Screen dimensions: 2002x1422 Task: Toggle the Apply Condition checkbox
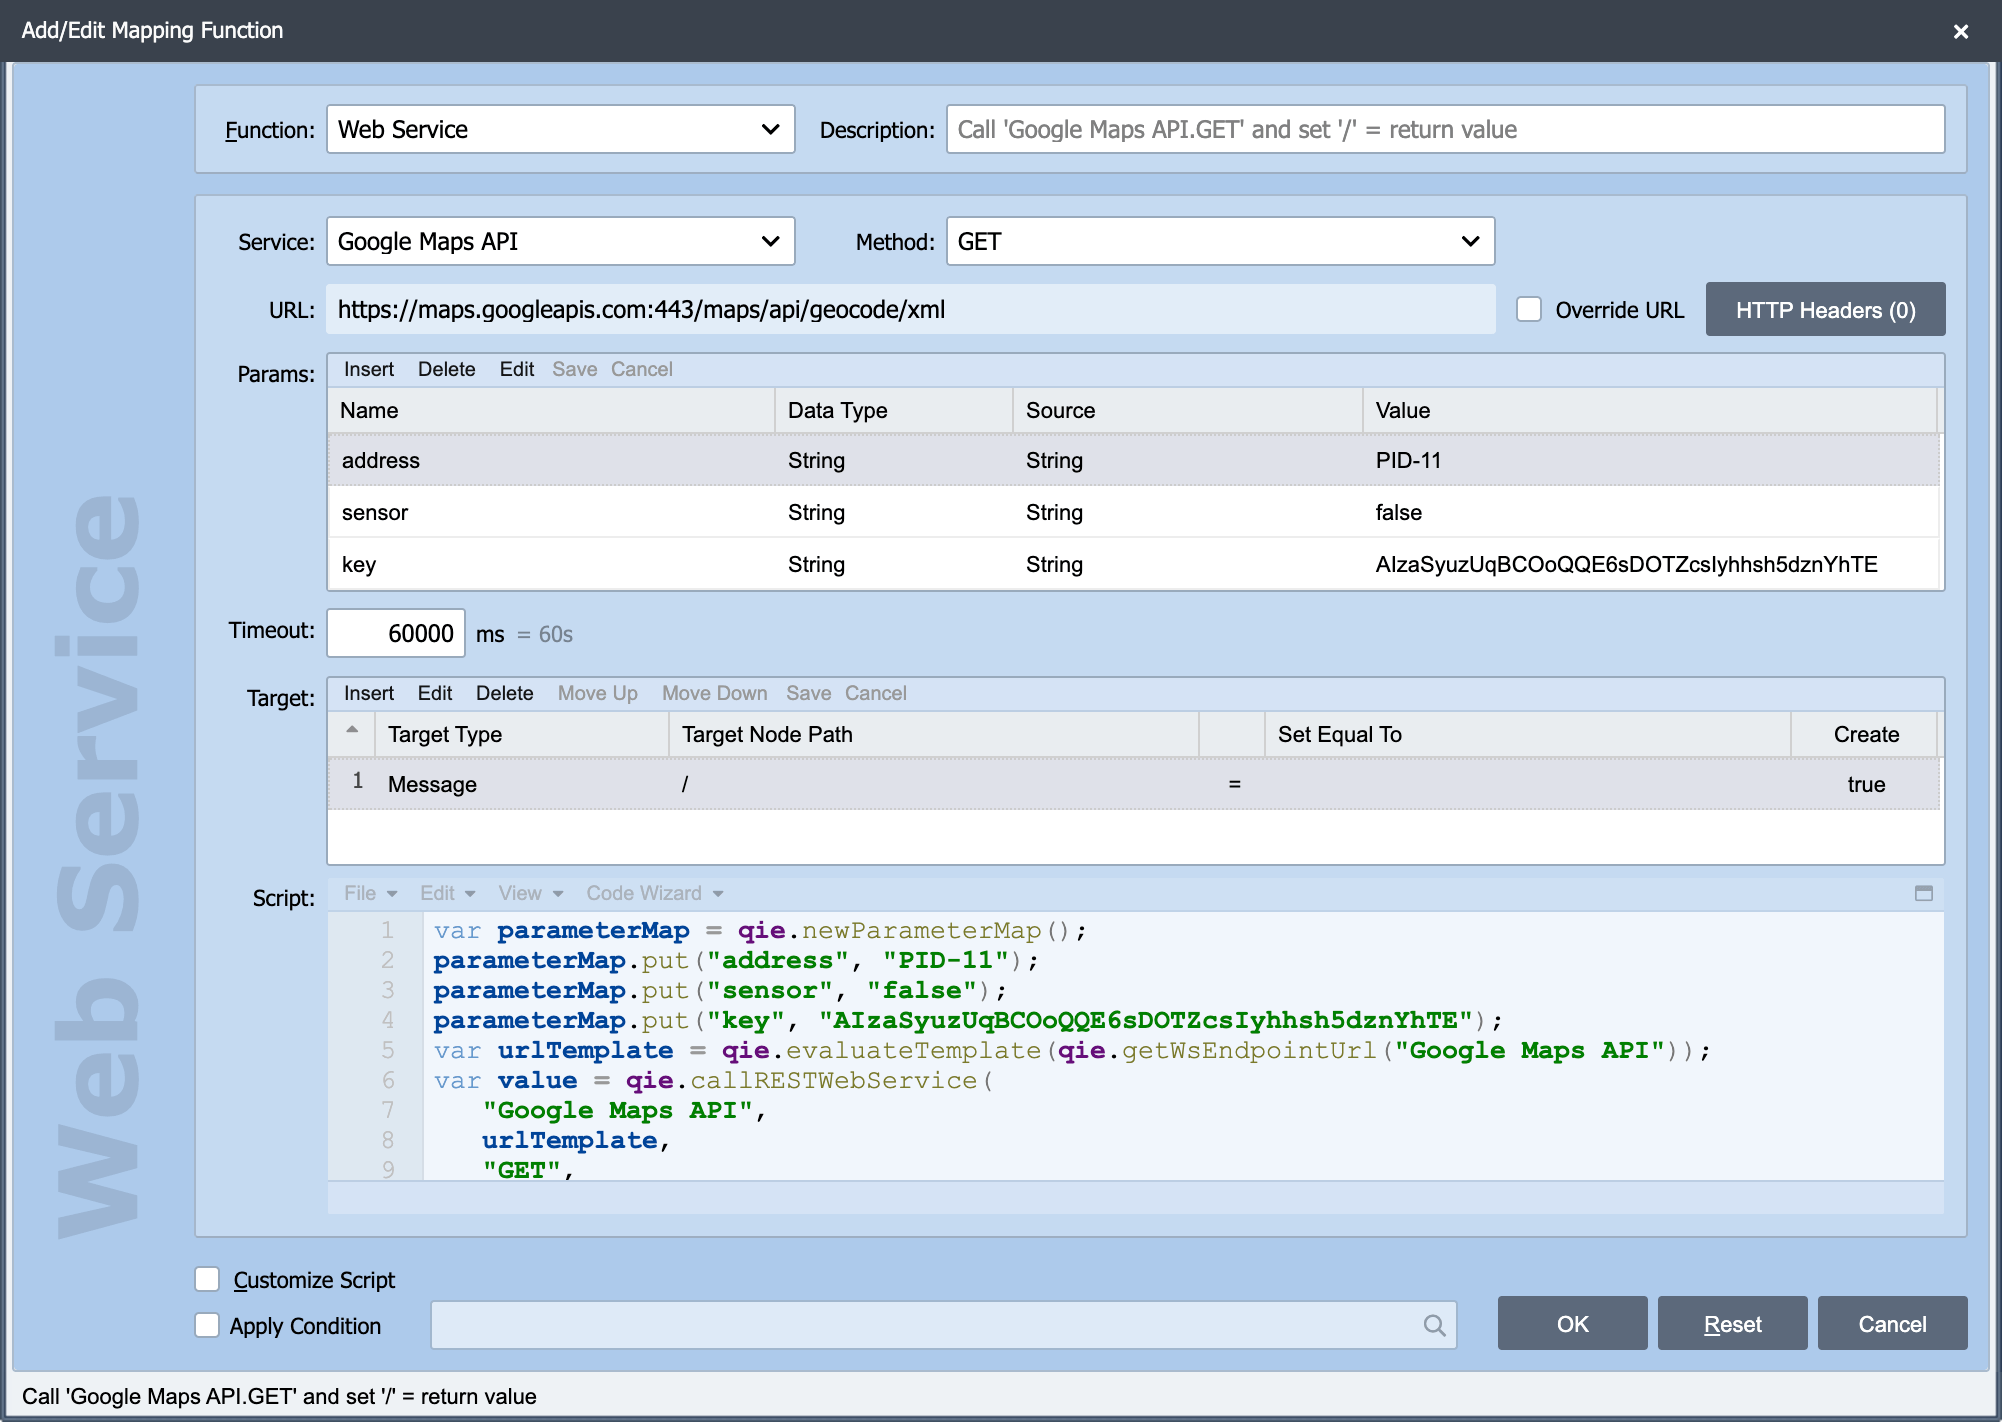click(207, 1325)
